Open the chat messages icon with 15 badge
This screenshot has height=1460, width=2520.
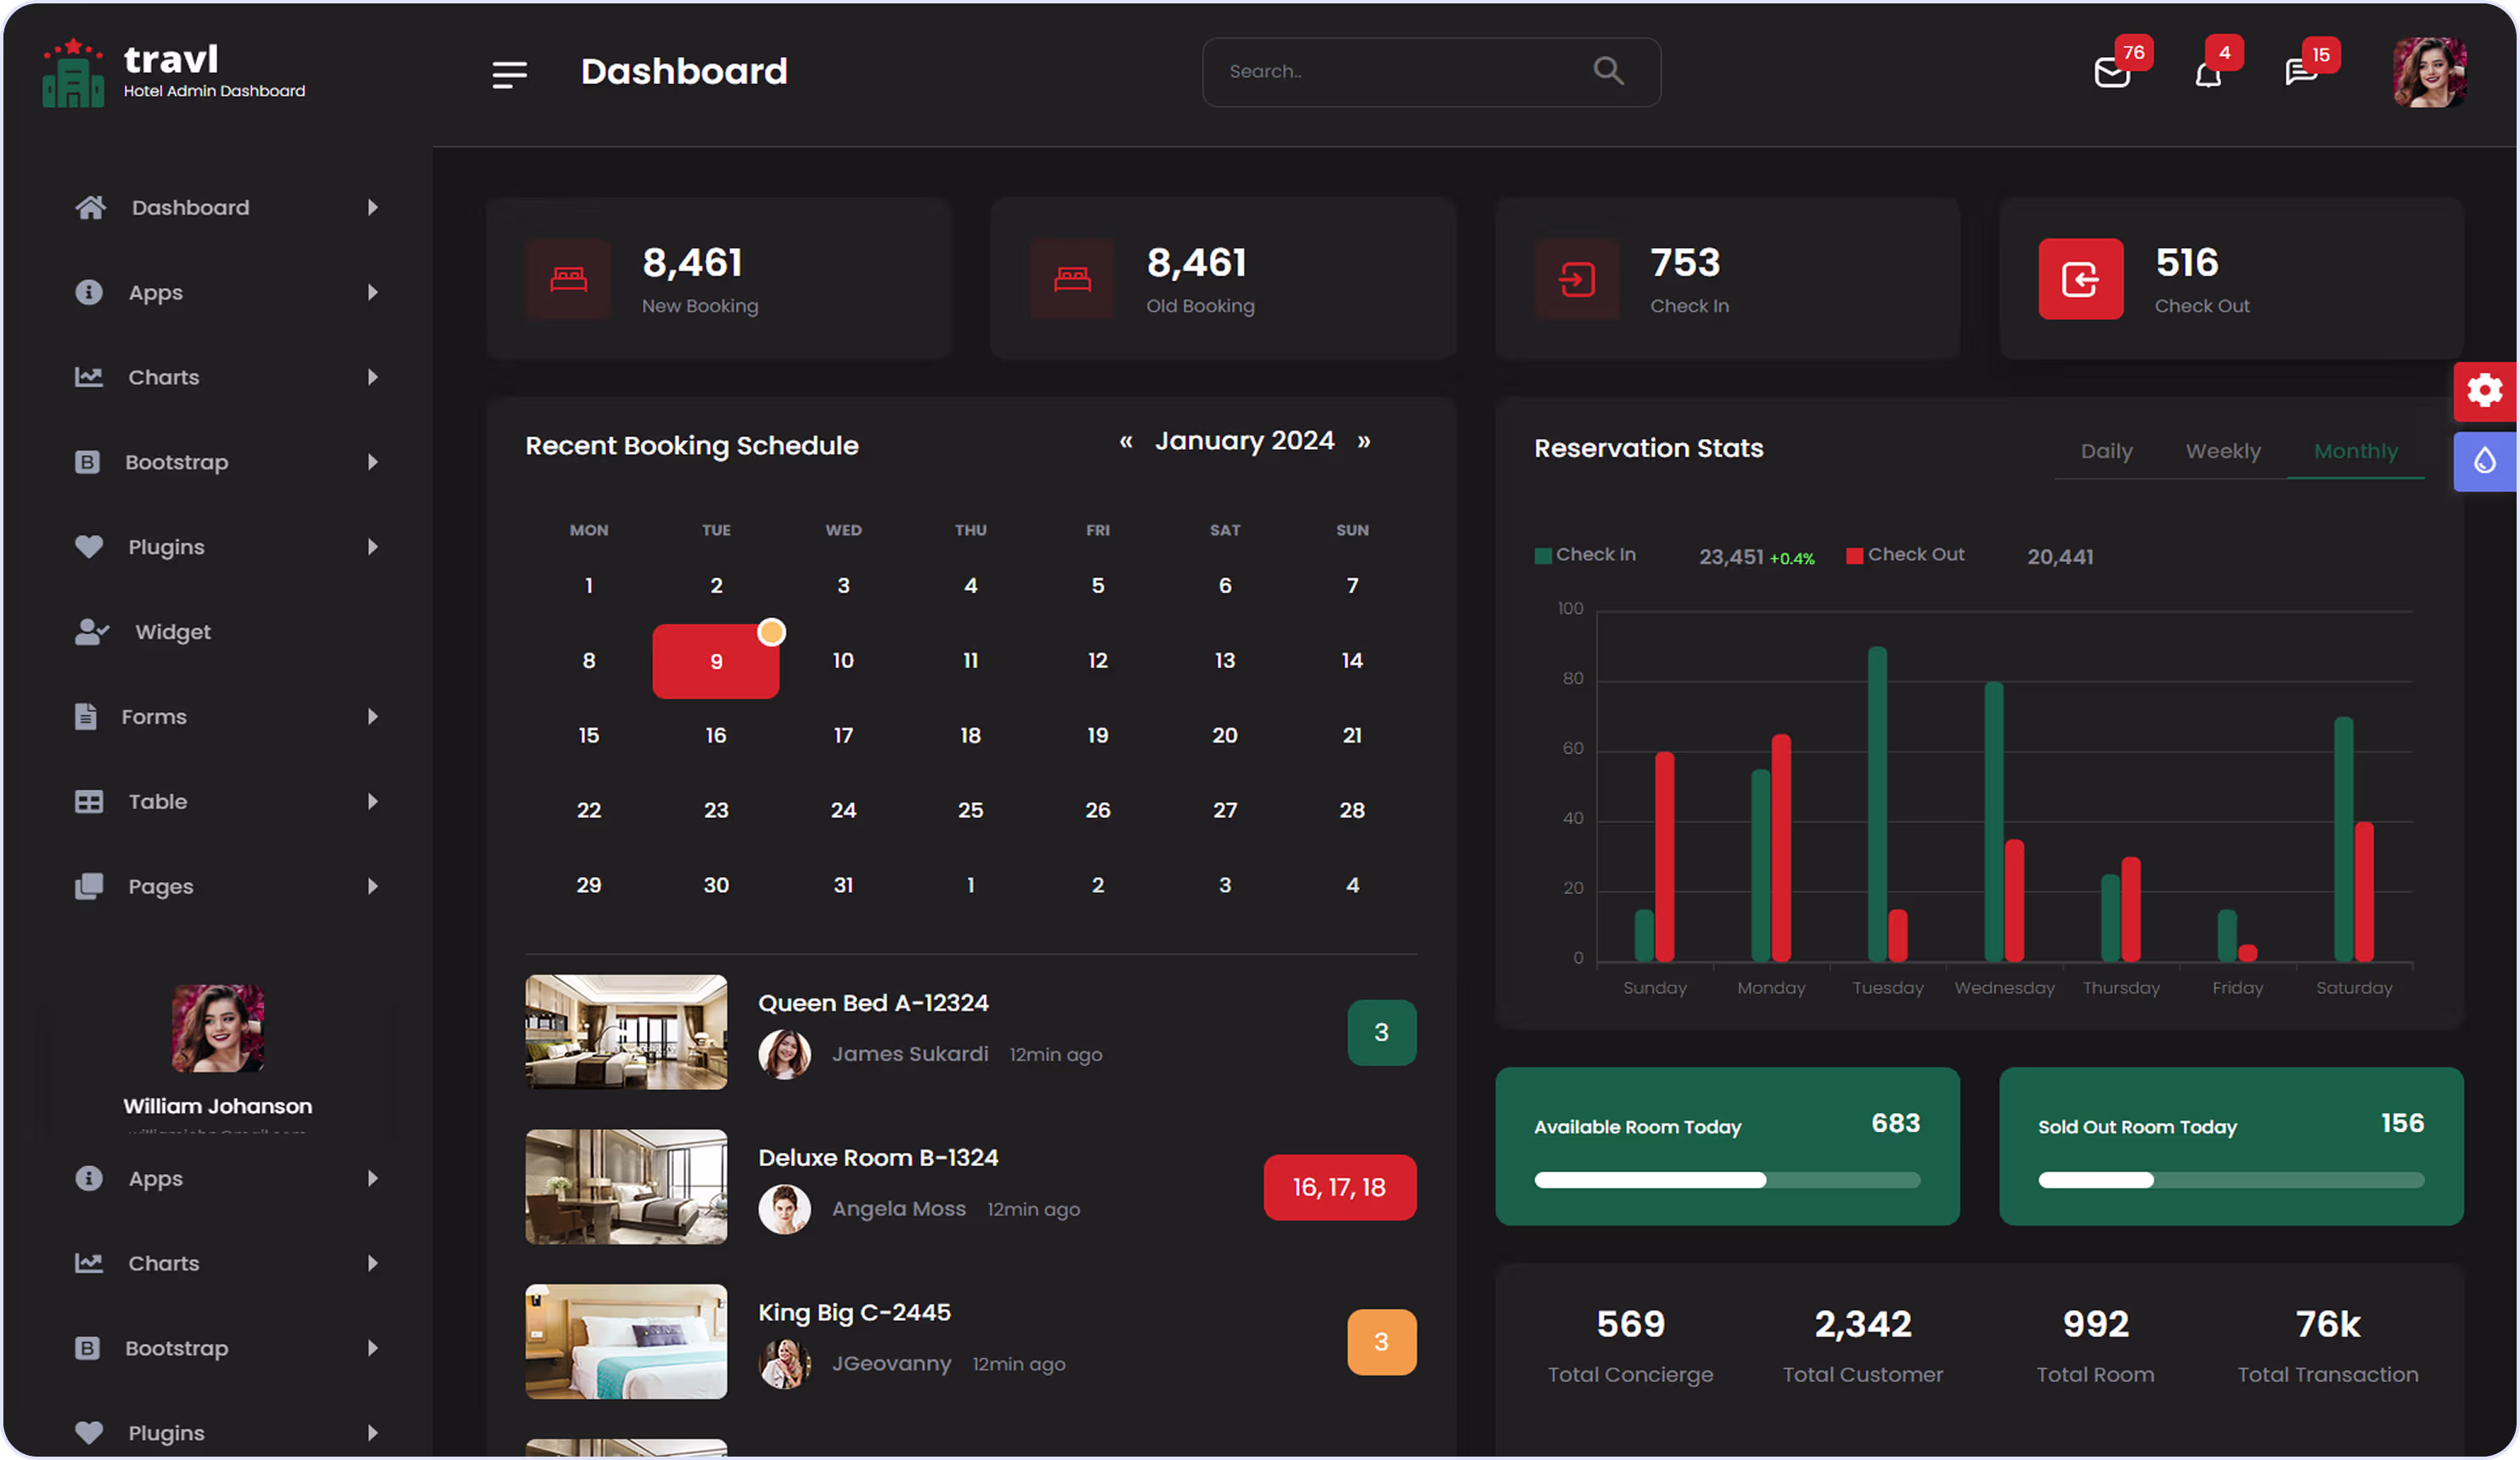coord(2302,73)
